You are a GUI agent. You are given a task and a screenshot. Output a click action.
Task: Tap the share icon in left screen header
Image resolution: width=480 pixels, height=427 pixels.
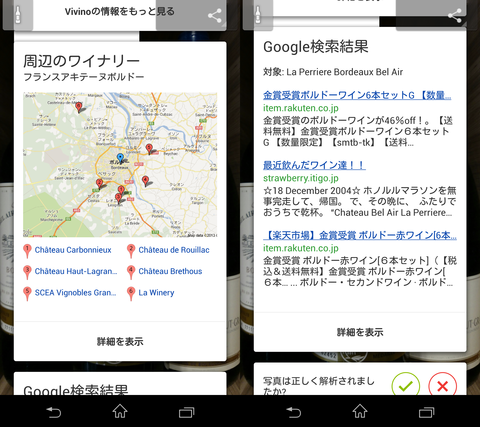215,16
